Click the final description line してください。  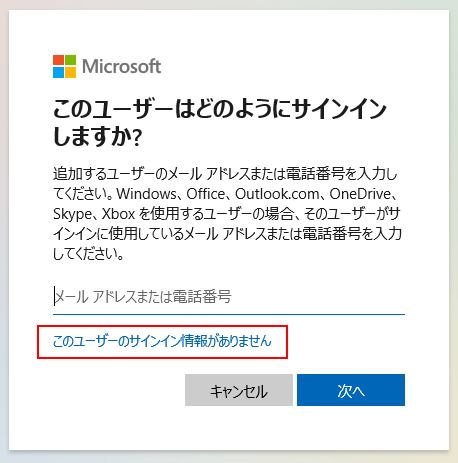(x=89, y=254)
